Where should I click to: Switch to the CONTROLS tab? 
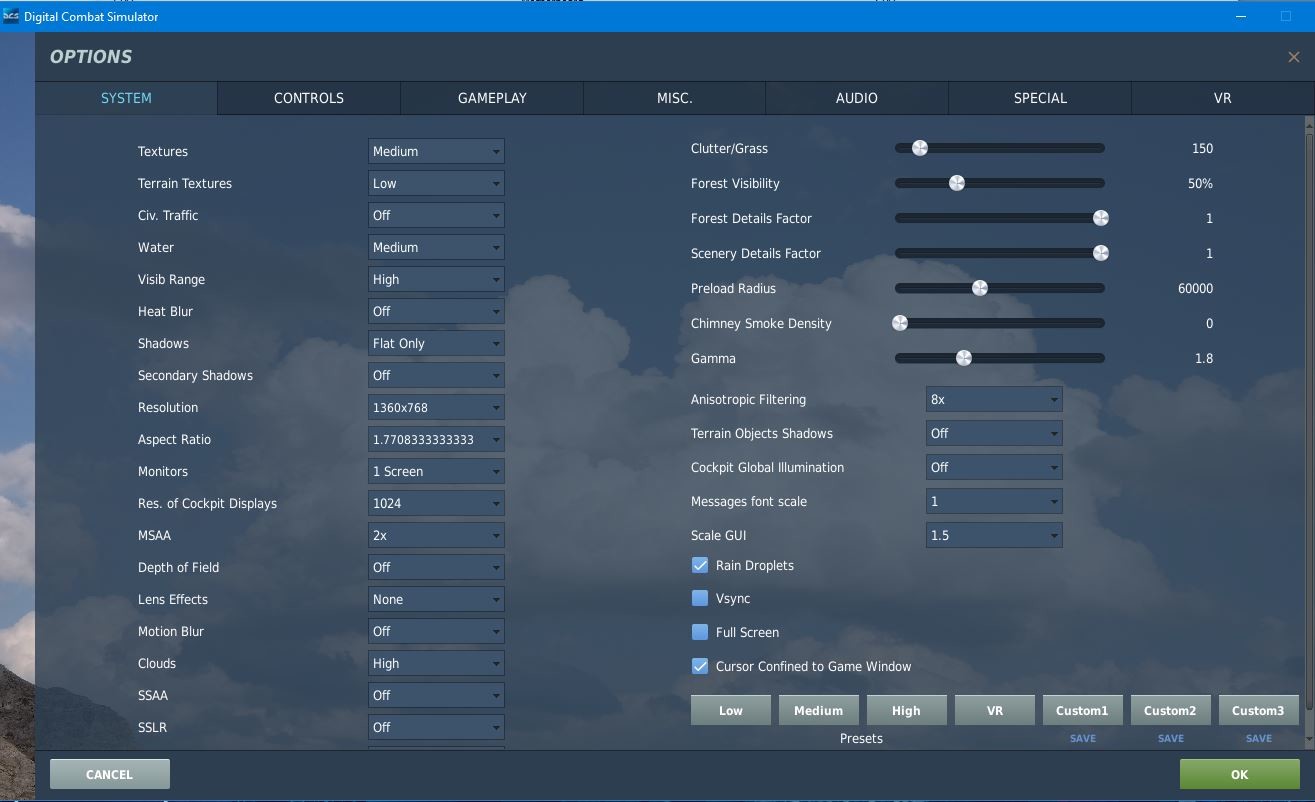(309, 98)
